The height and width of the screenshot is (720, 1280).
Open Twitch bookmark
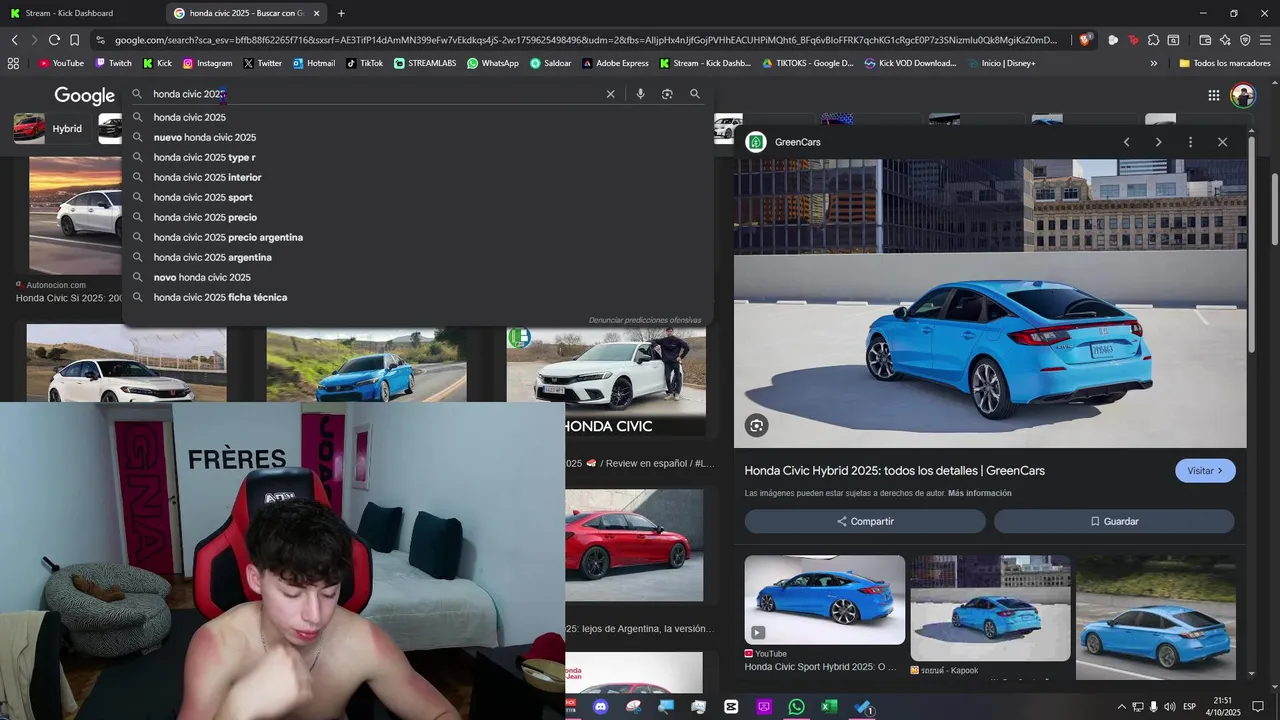click(x=113, y=63)
